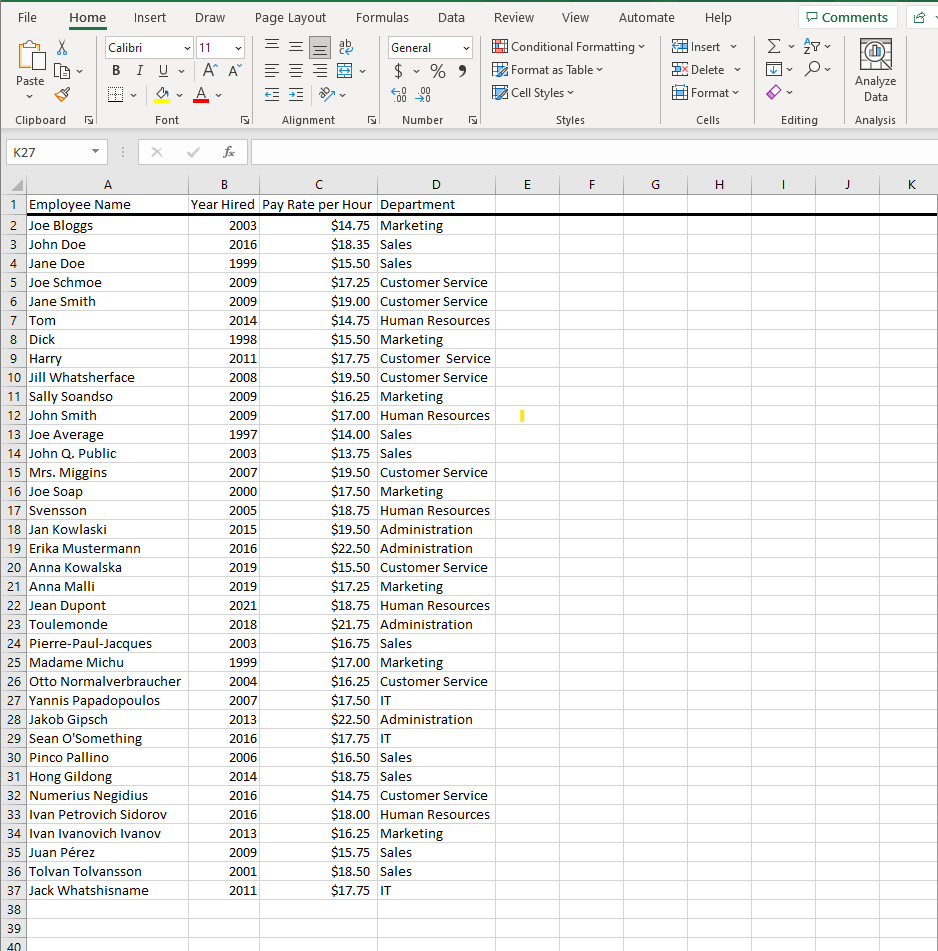This screenshot has height=951, width=938.
Task: Apply Accounting Number Format dollar icon
Action: click(x=399, y=71)
